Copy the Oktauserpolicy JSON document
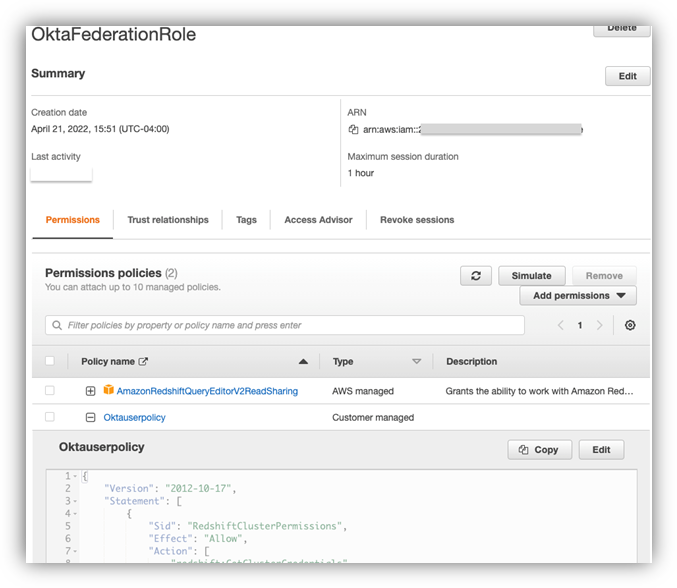 539,450
